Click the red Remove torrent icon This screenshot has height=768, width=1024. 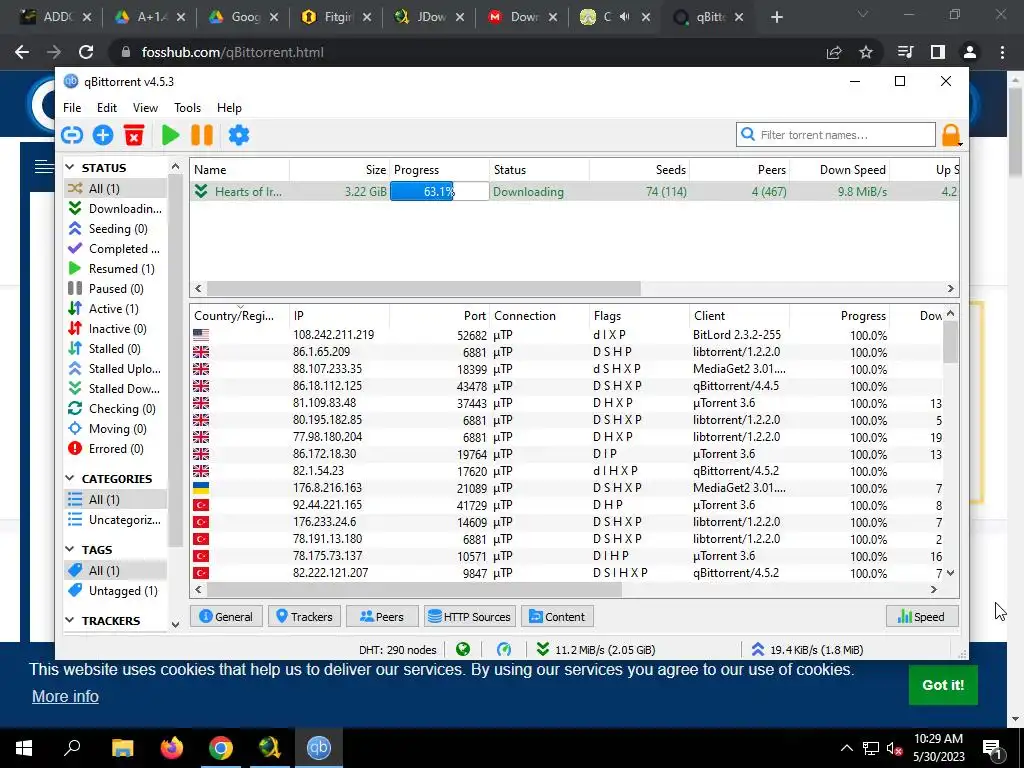tap(134, 135)
